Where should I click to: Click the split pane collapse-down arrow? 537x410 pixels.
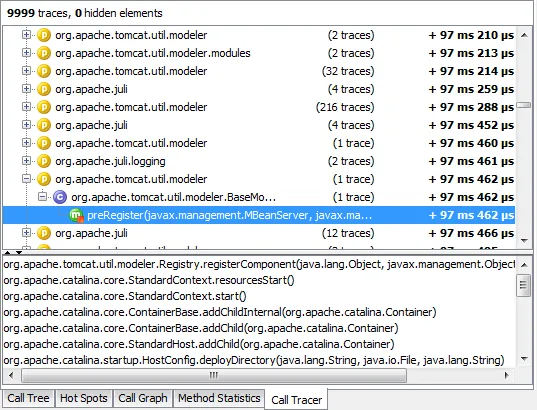(x=18, y=253)
